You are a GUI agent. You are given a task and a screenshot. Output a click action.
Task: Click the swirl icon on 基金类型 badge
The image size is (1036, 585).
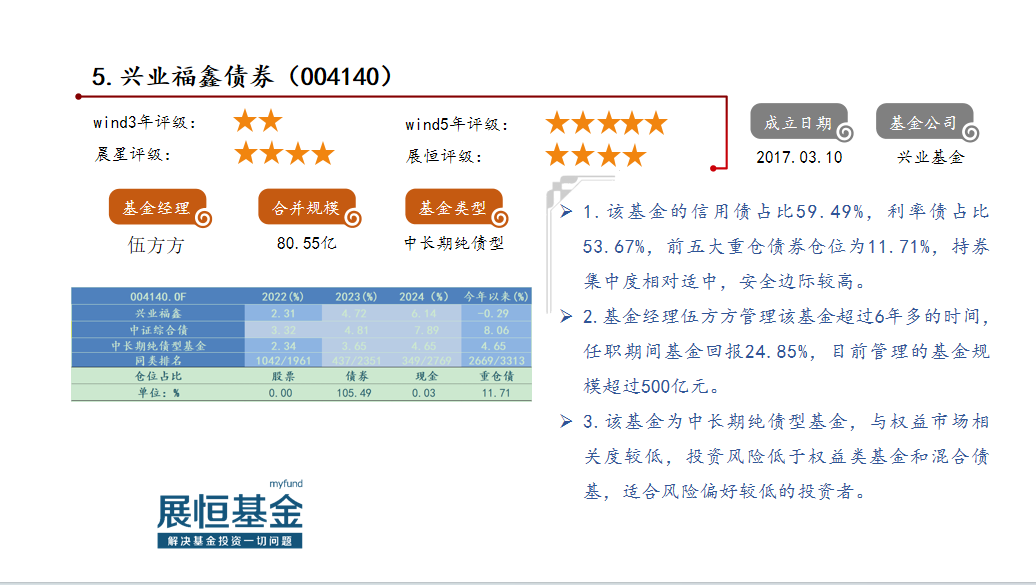pyautogui.click(x=499, y=218)
